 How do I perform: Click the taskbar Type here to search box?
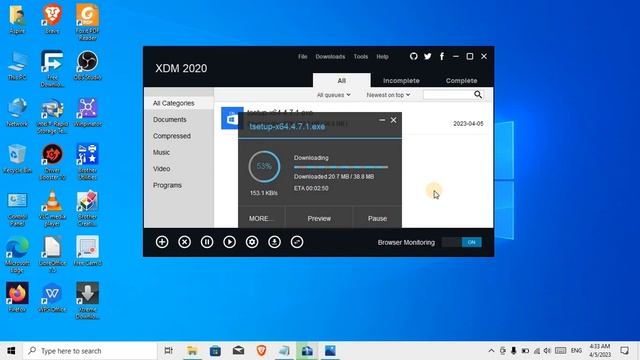[x=90, y=351]
